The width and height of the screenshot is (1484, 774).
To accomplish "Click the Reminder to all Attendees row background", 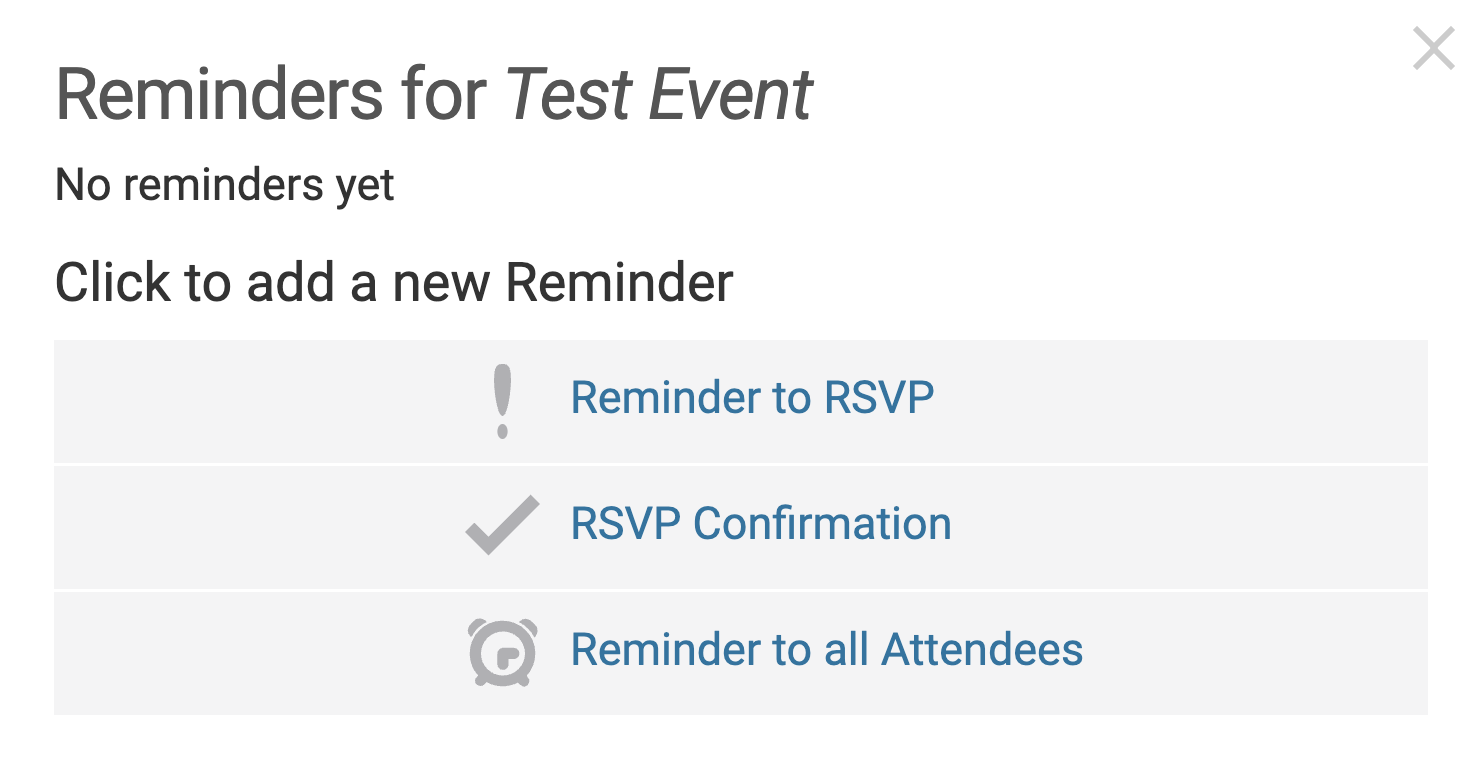I will tap(741, 653).
